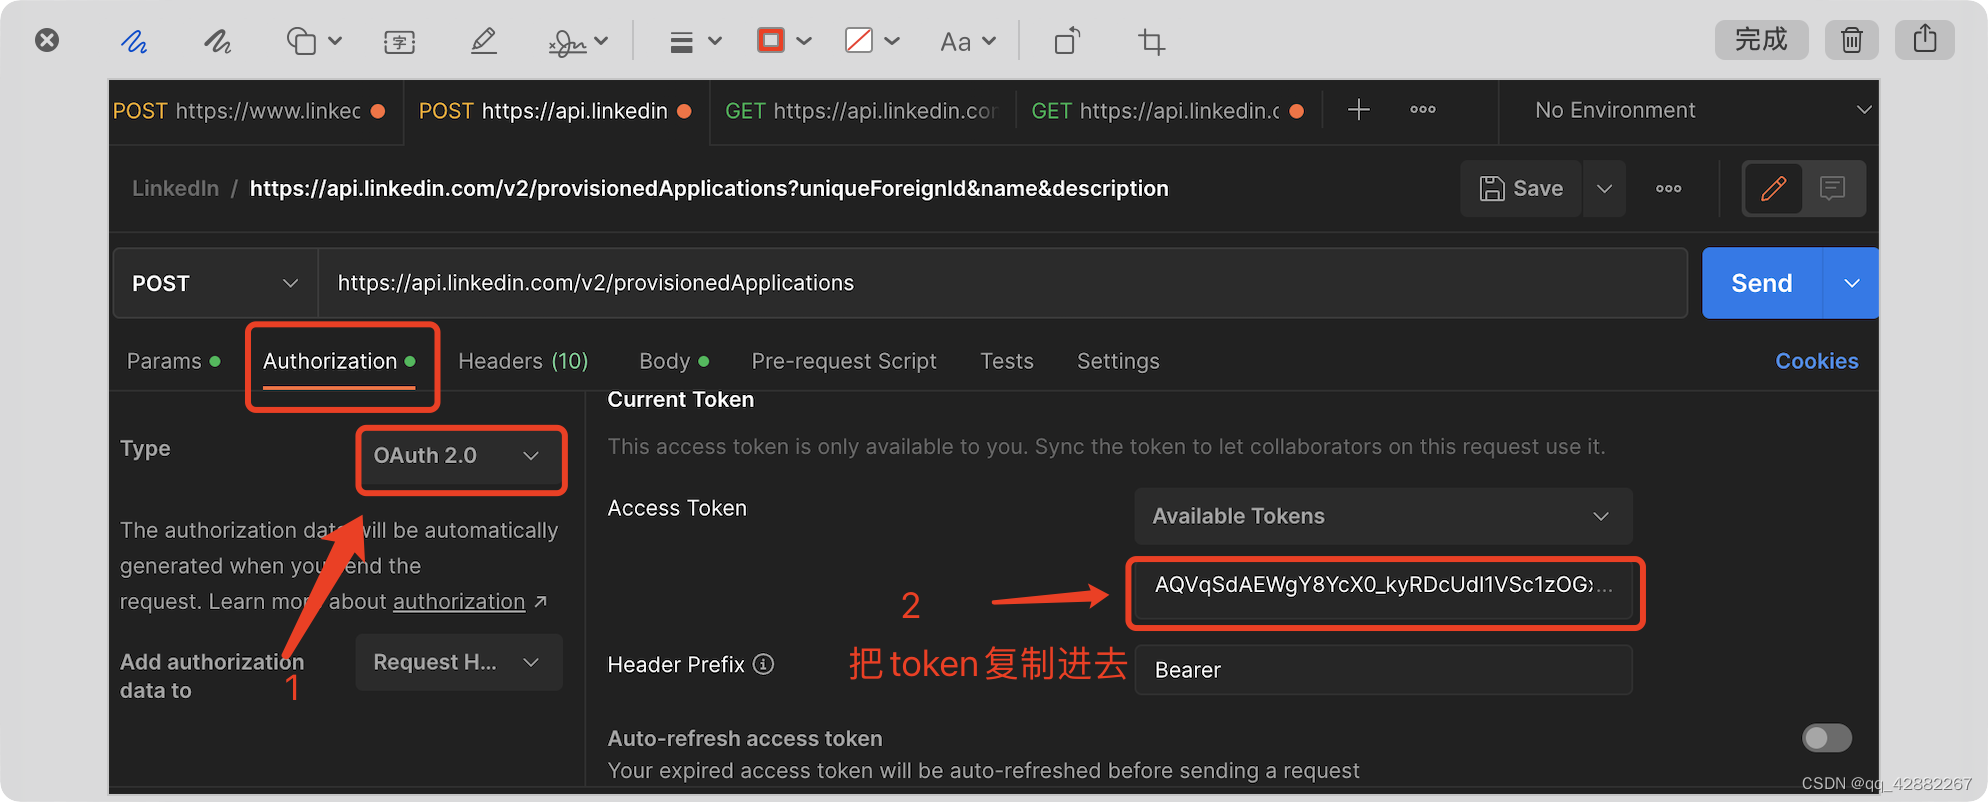Image resolution: width=1988 pixels, height=802 pixels.
Task: Close the markup preview window
Action: click(x=47, y=40)
